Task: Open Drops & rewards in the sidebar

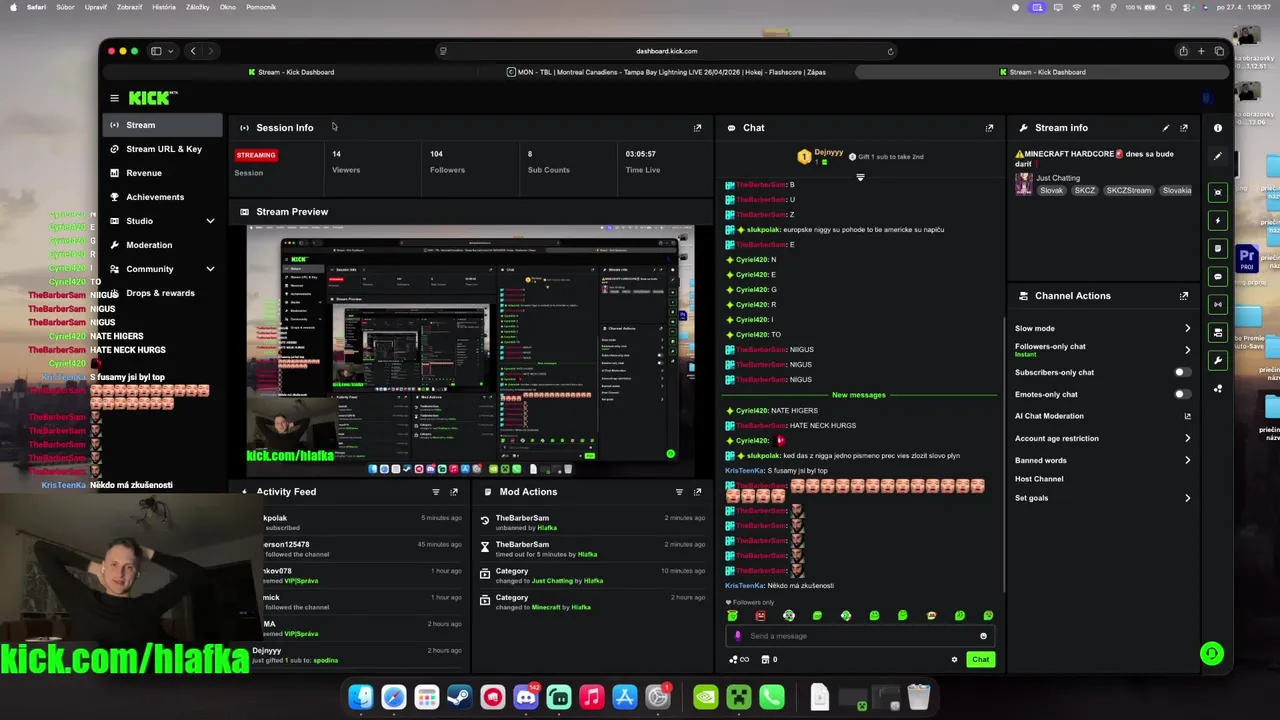Action: point(162,293)
